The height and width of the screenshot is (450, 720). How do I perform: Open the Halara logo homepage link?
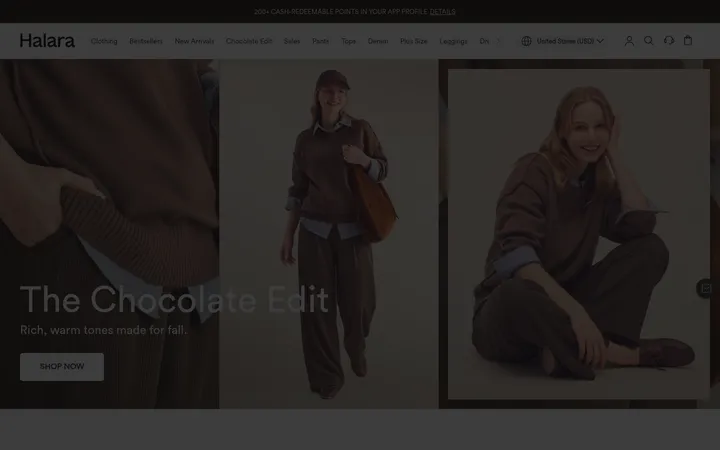click(x=47, y=41)
